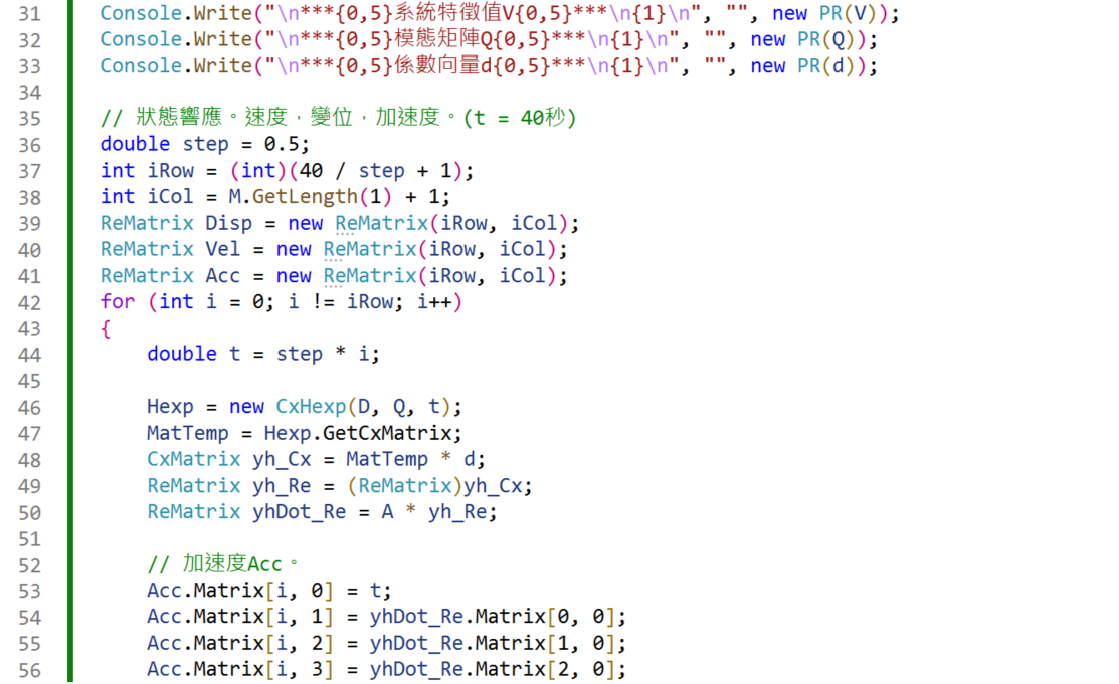
Task: Click 'double t' declaration on line 44
Action: click(x=193, y=354)
